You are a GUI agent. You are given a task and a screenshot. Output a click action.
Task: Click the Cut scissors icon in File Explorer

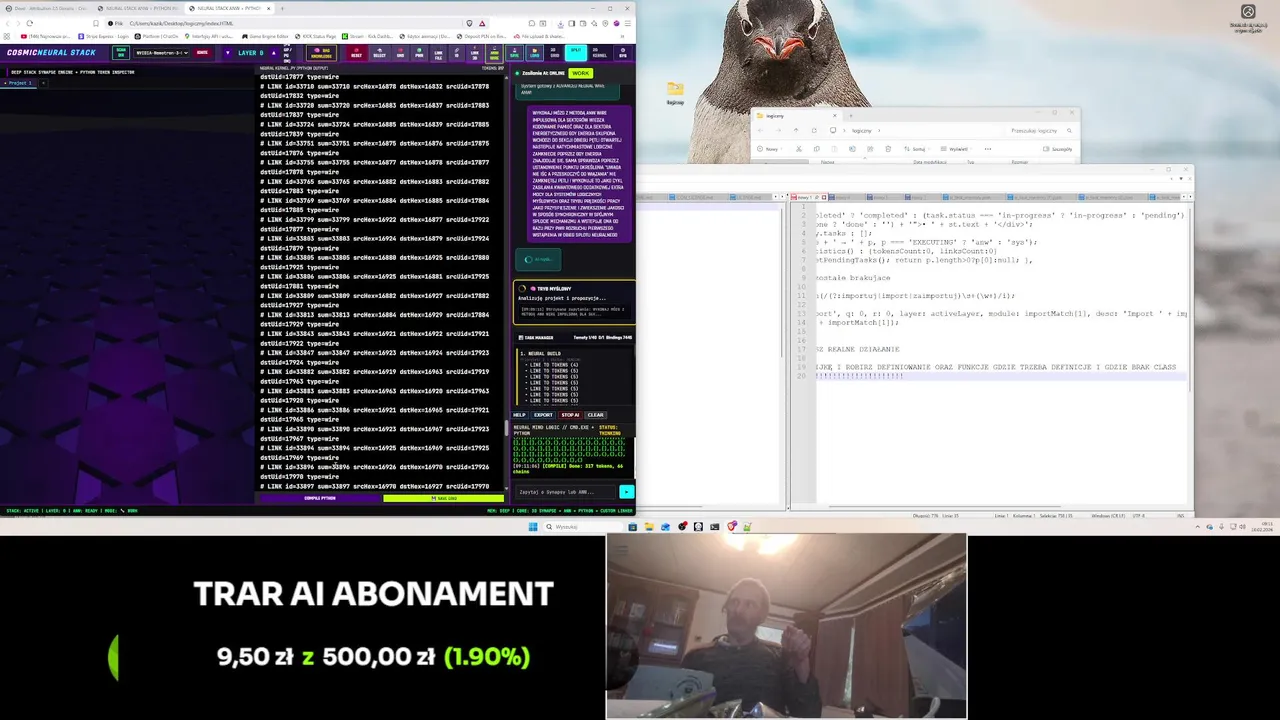[799, 149]
